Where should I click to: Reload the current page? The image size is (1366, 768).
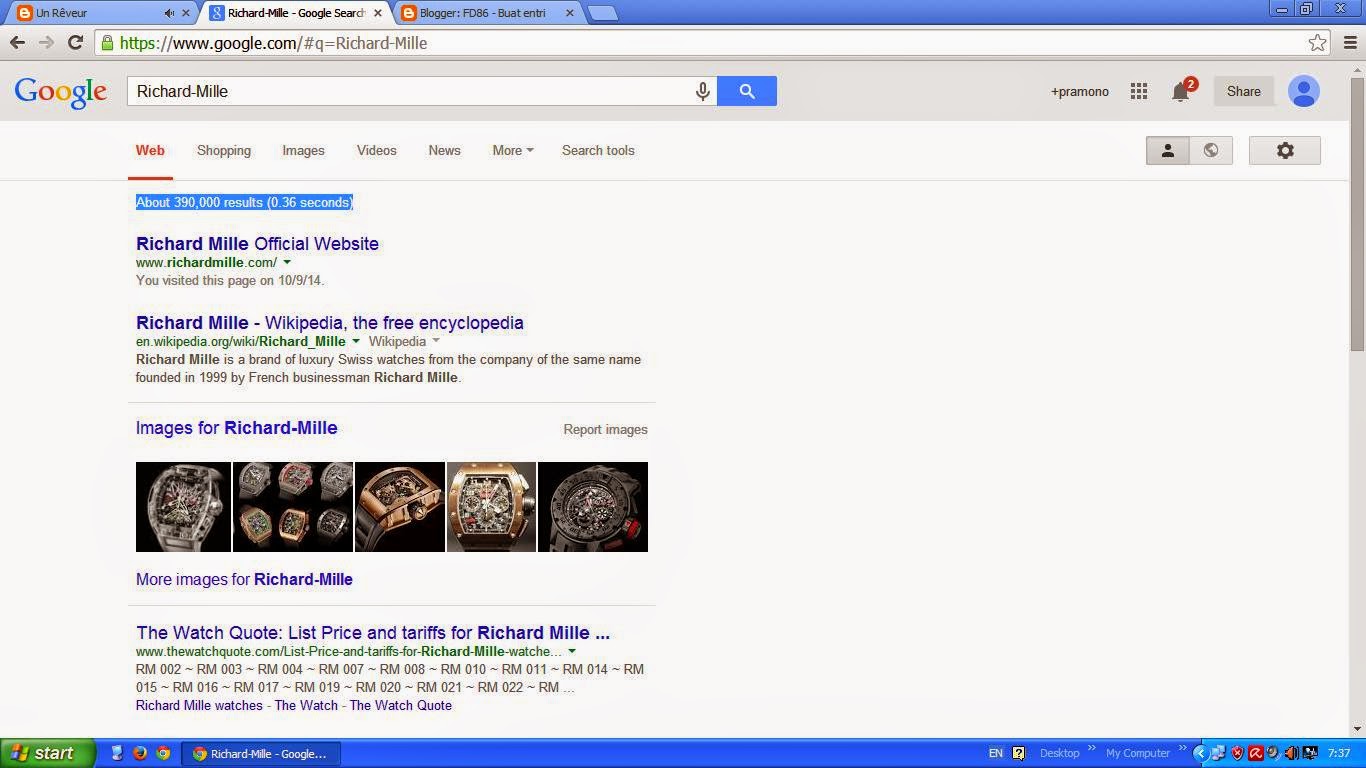coord(75,42)
